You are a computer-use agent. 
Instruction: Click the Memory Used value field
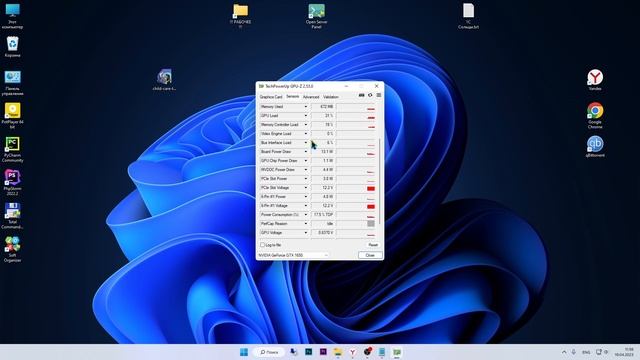point(323,107)
